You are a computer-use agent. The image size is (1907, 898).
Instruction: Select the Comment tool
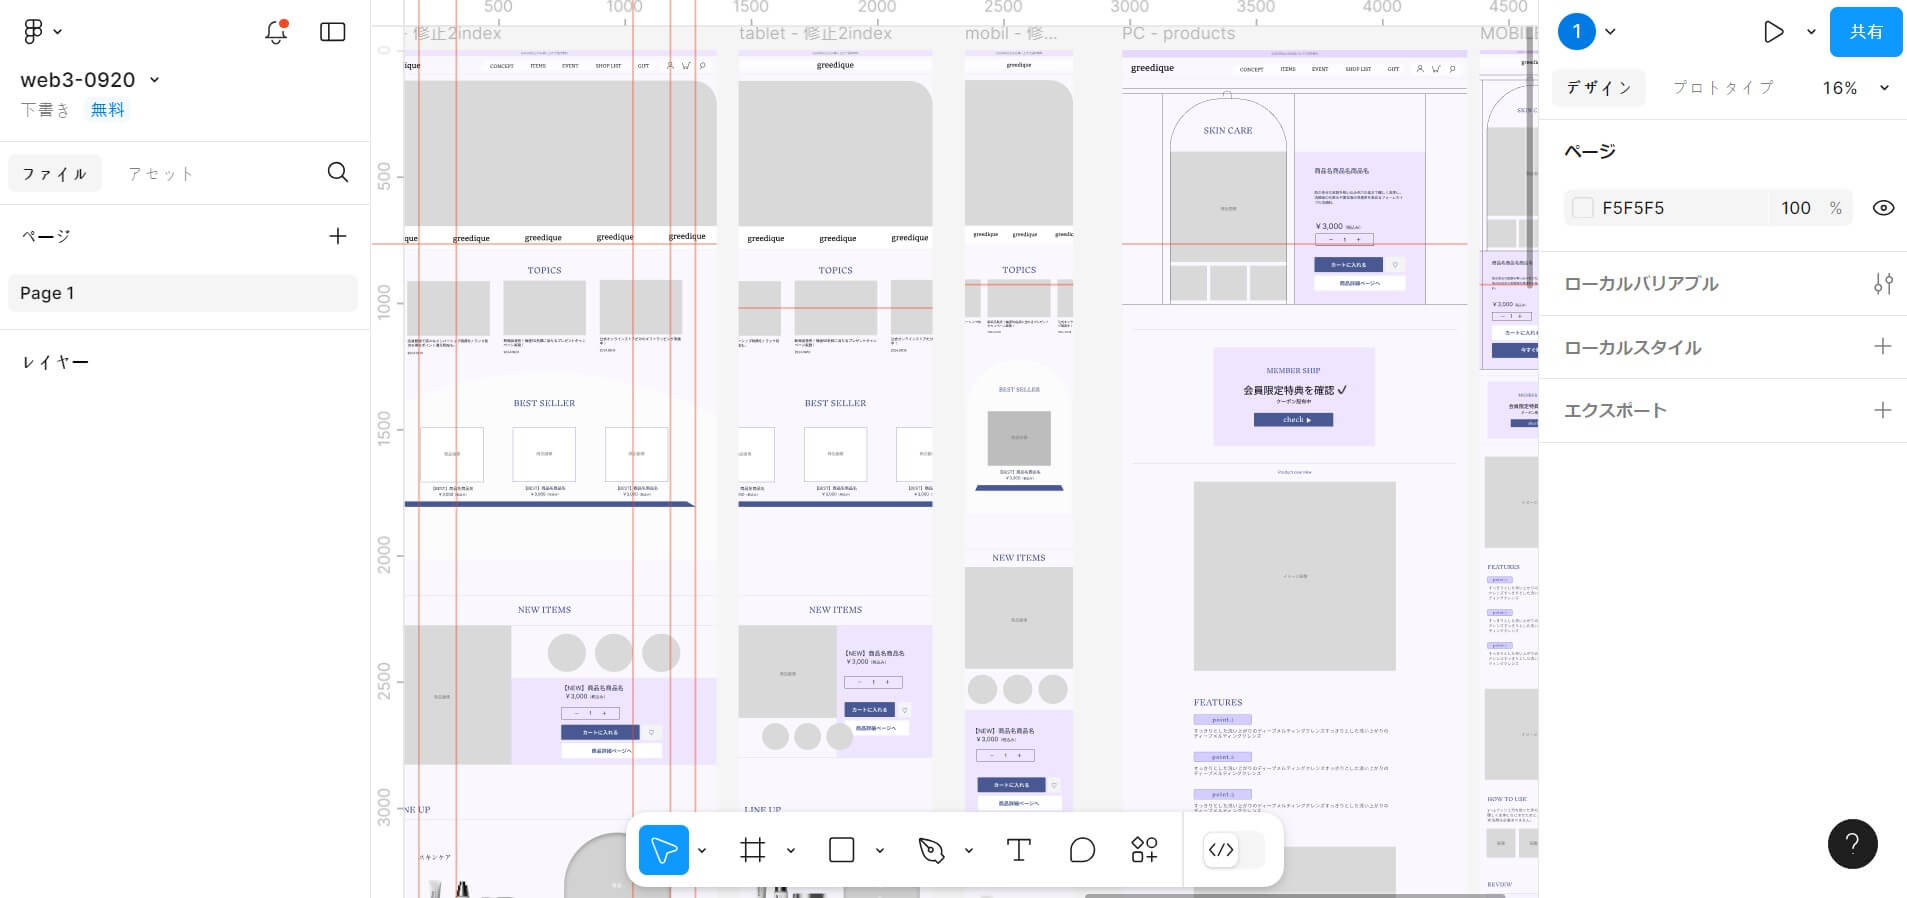pos(1082,850)
